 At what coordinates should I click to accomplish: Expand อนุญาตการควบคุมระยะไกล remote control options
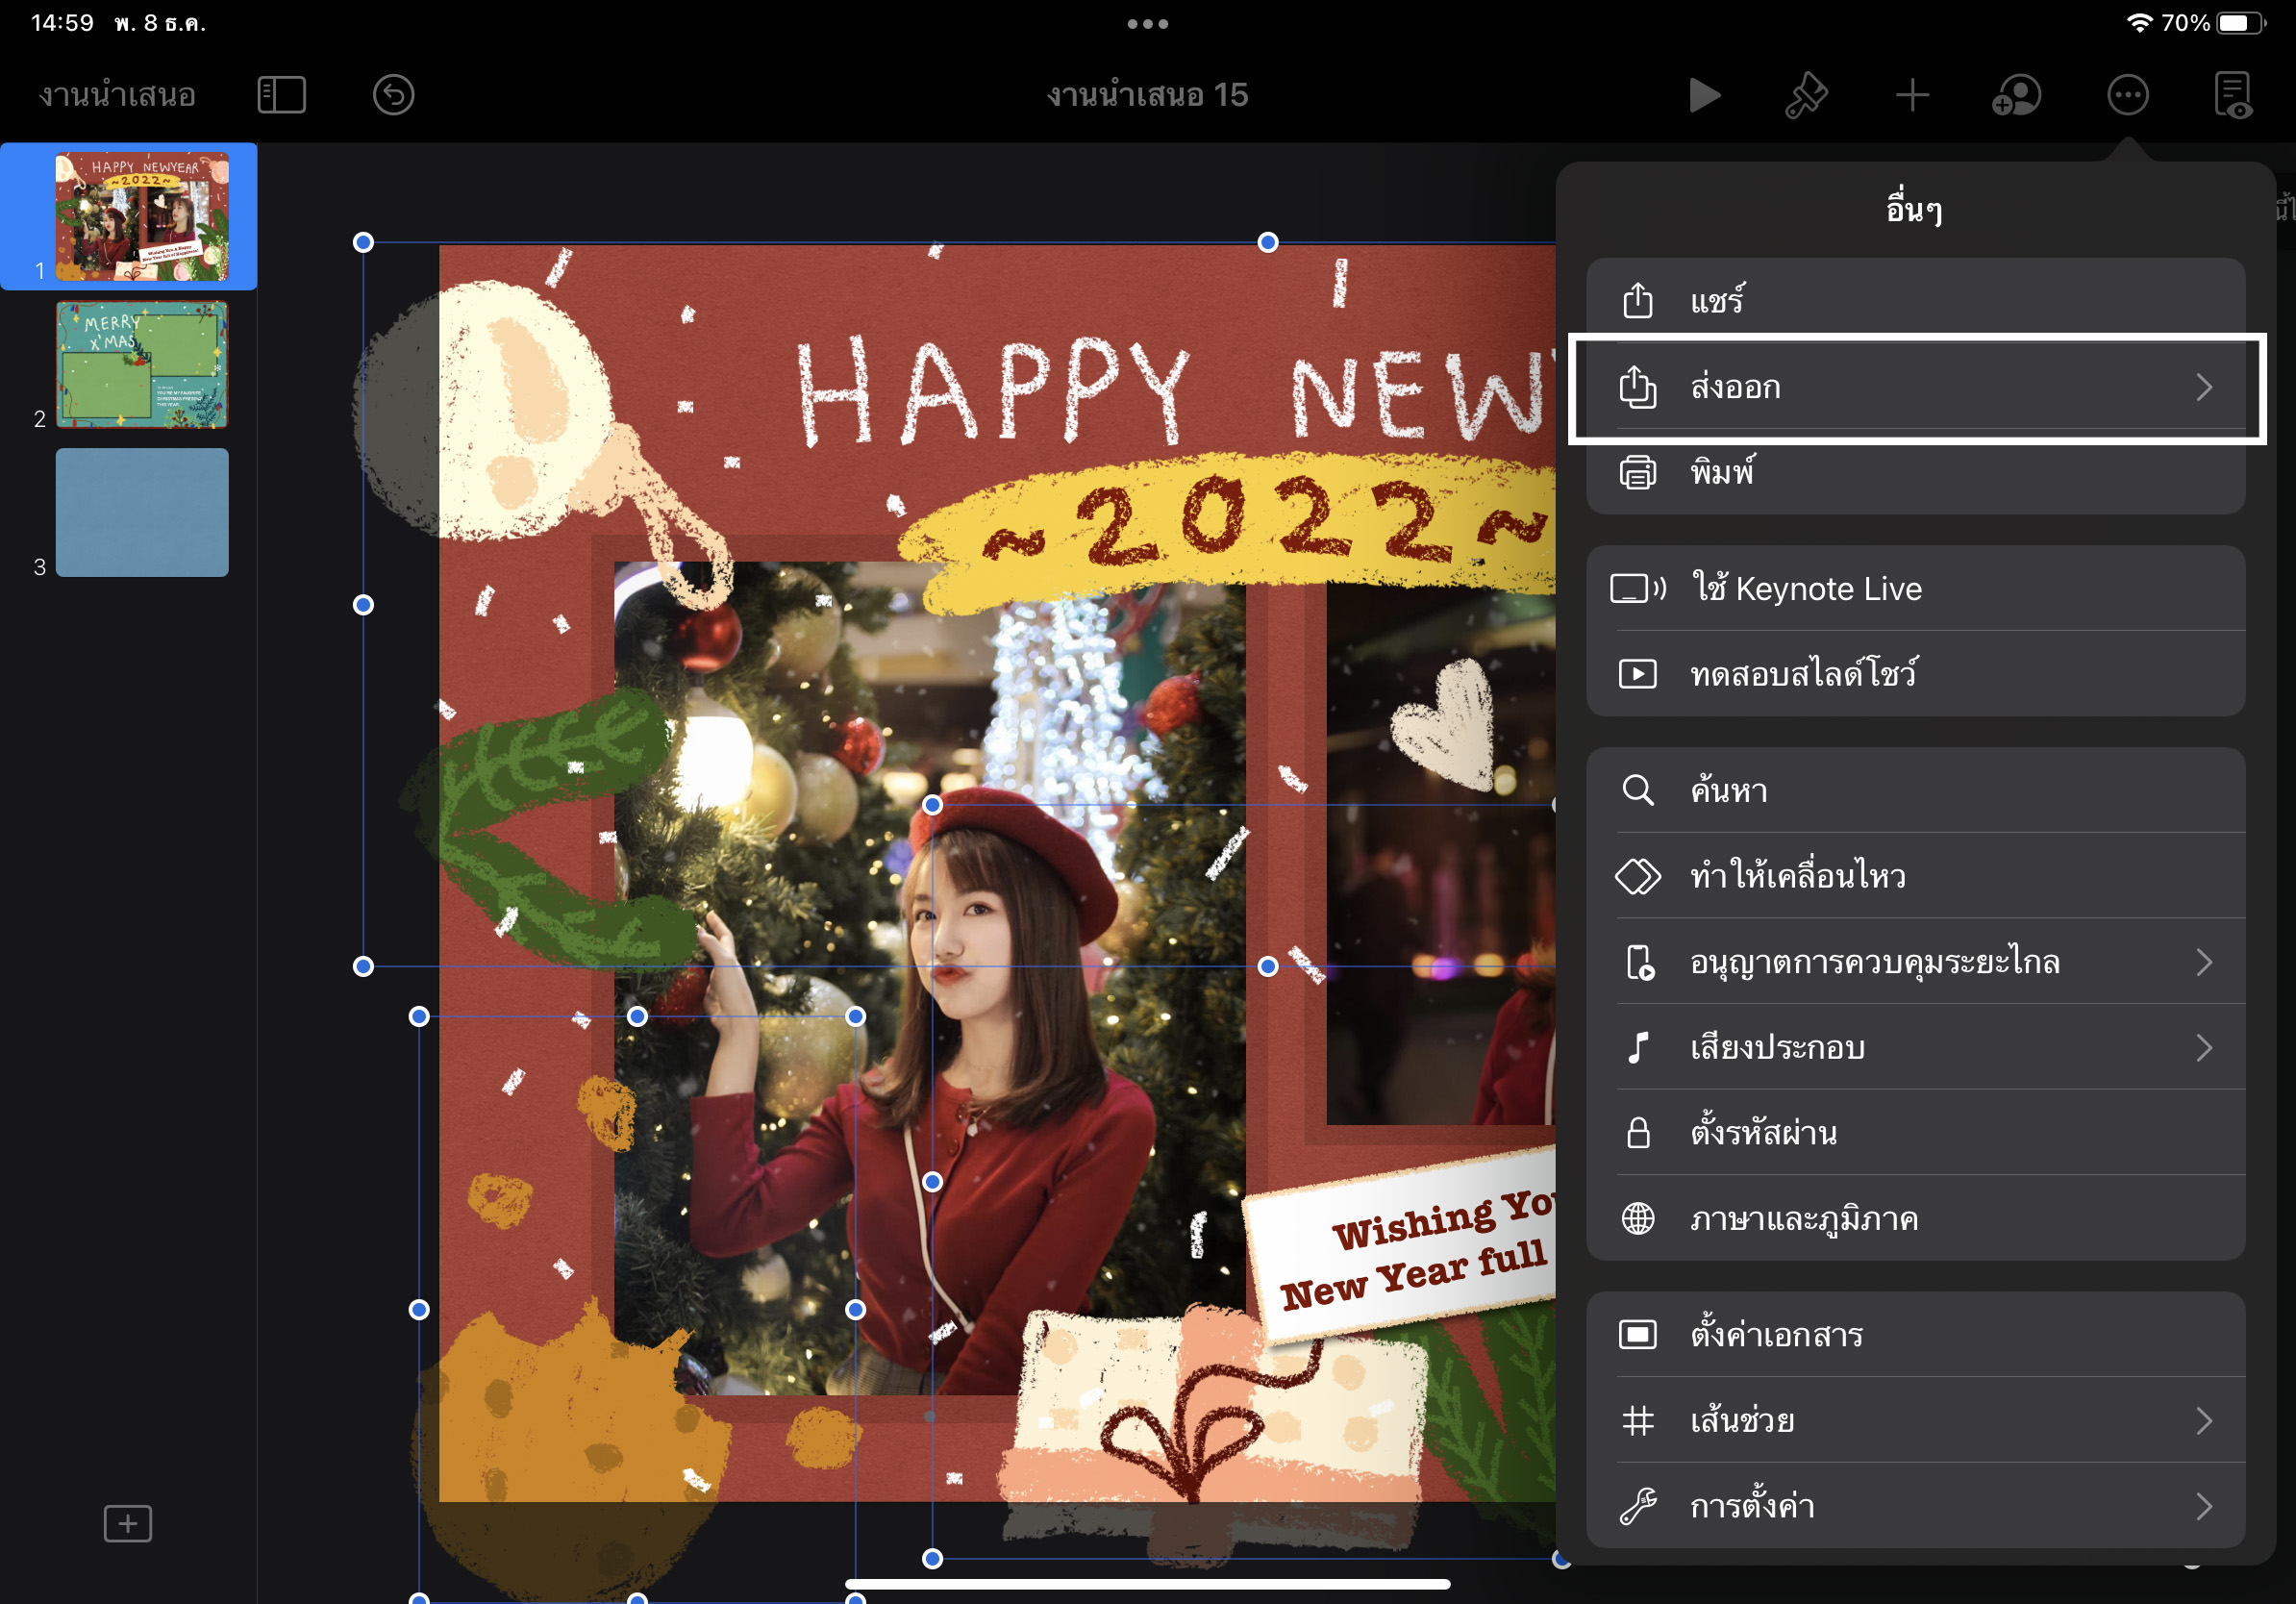pos(1914,962)
